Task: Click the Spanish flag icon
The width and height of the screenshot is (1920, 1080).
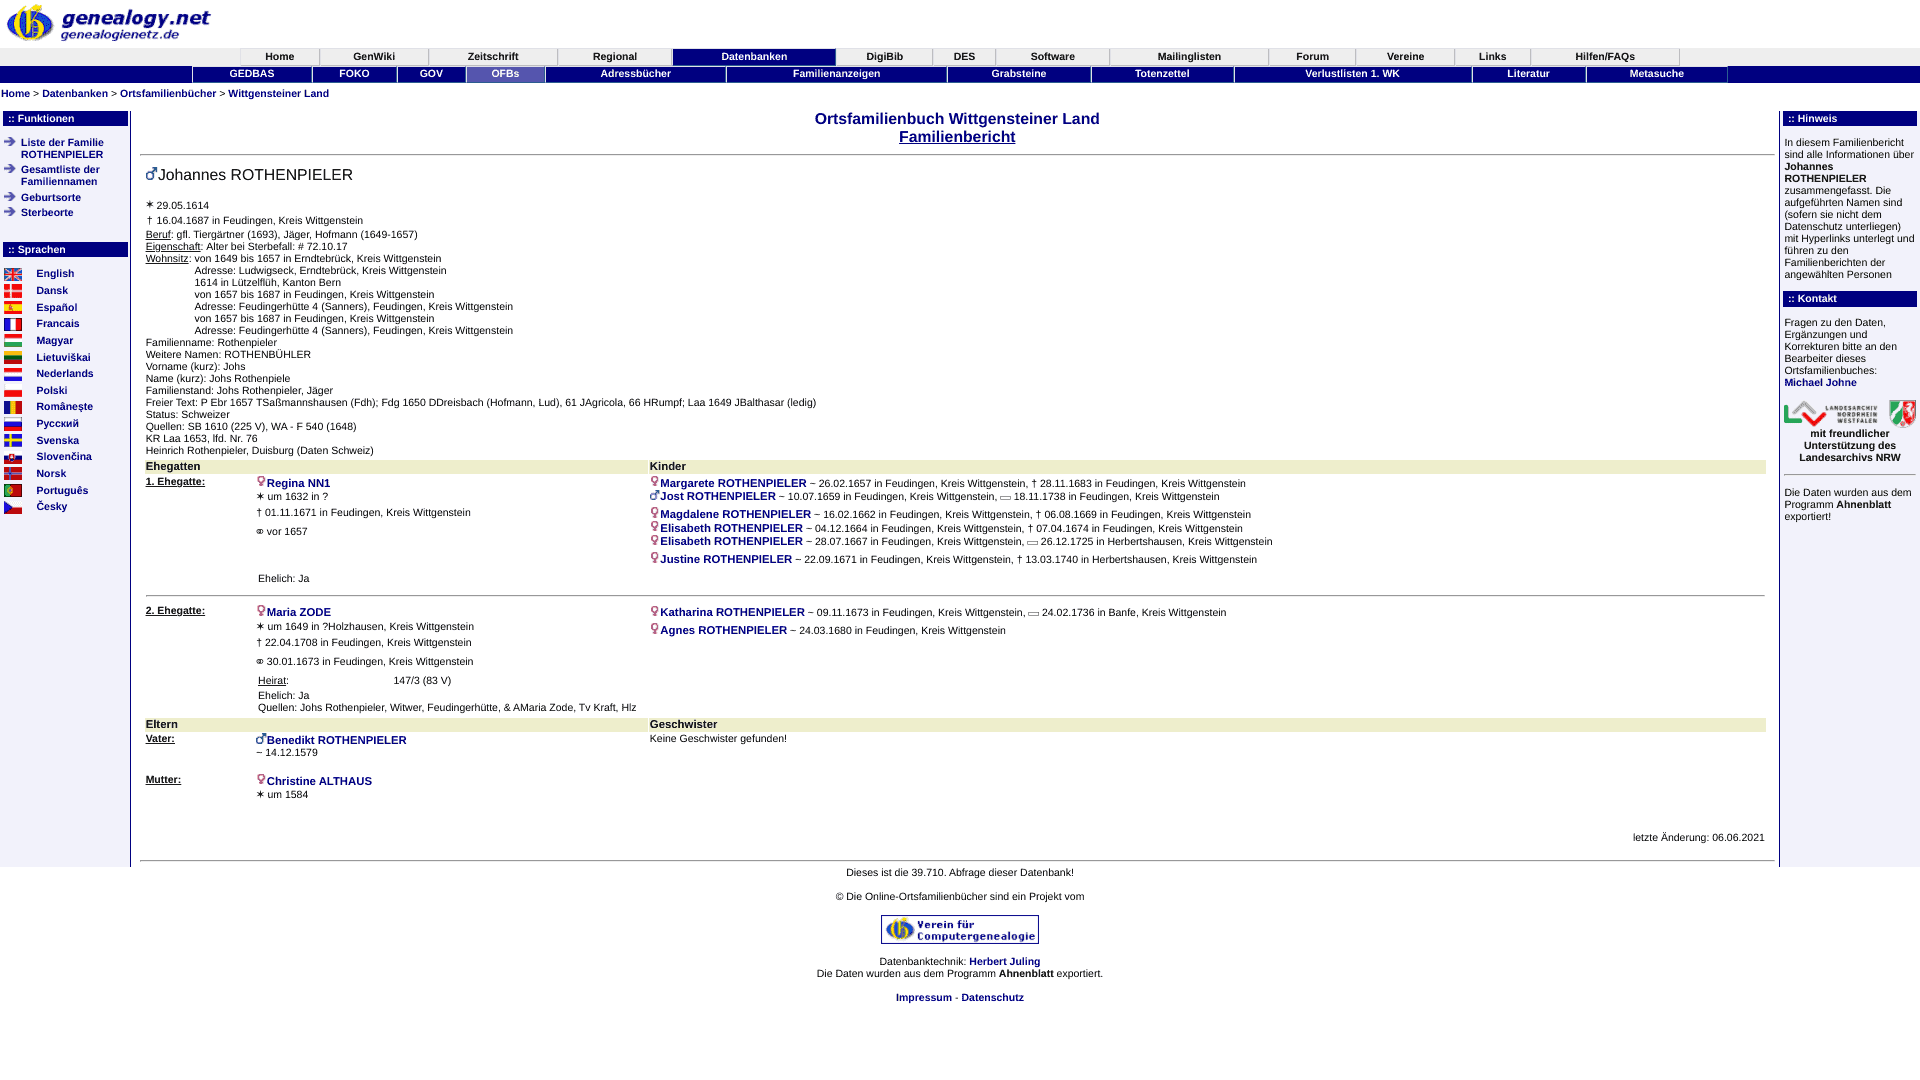Action: 13,307
